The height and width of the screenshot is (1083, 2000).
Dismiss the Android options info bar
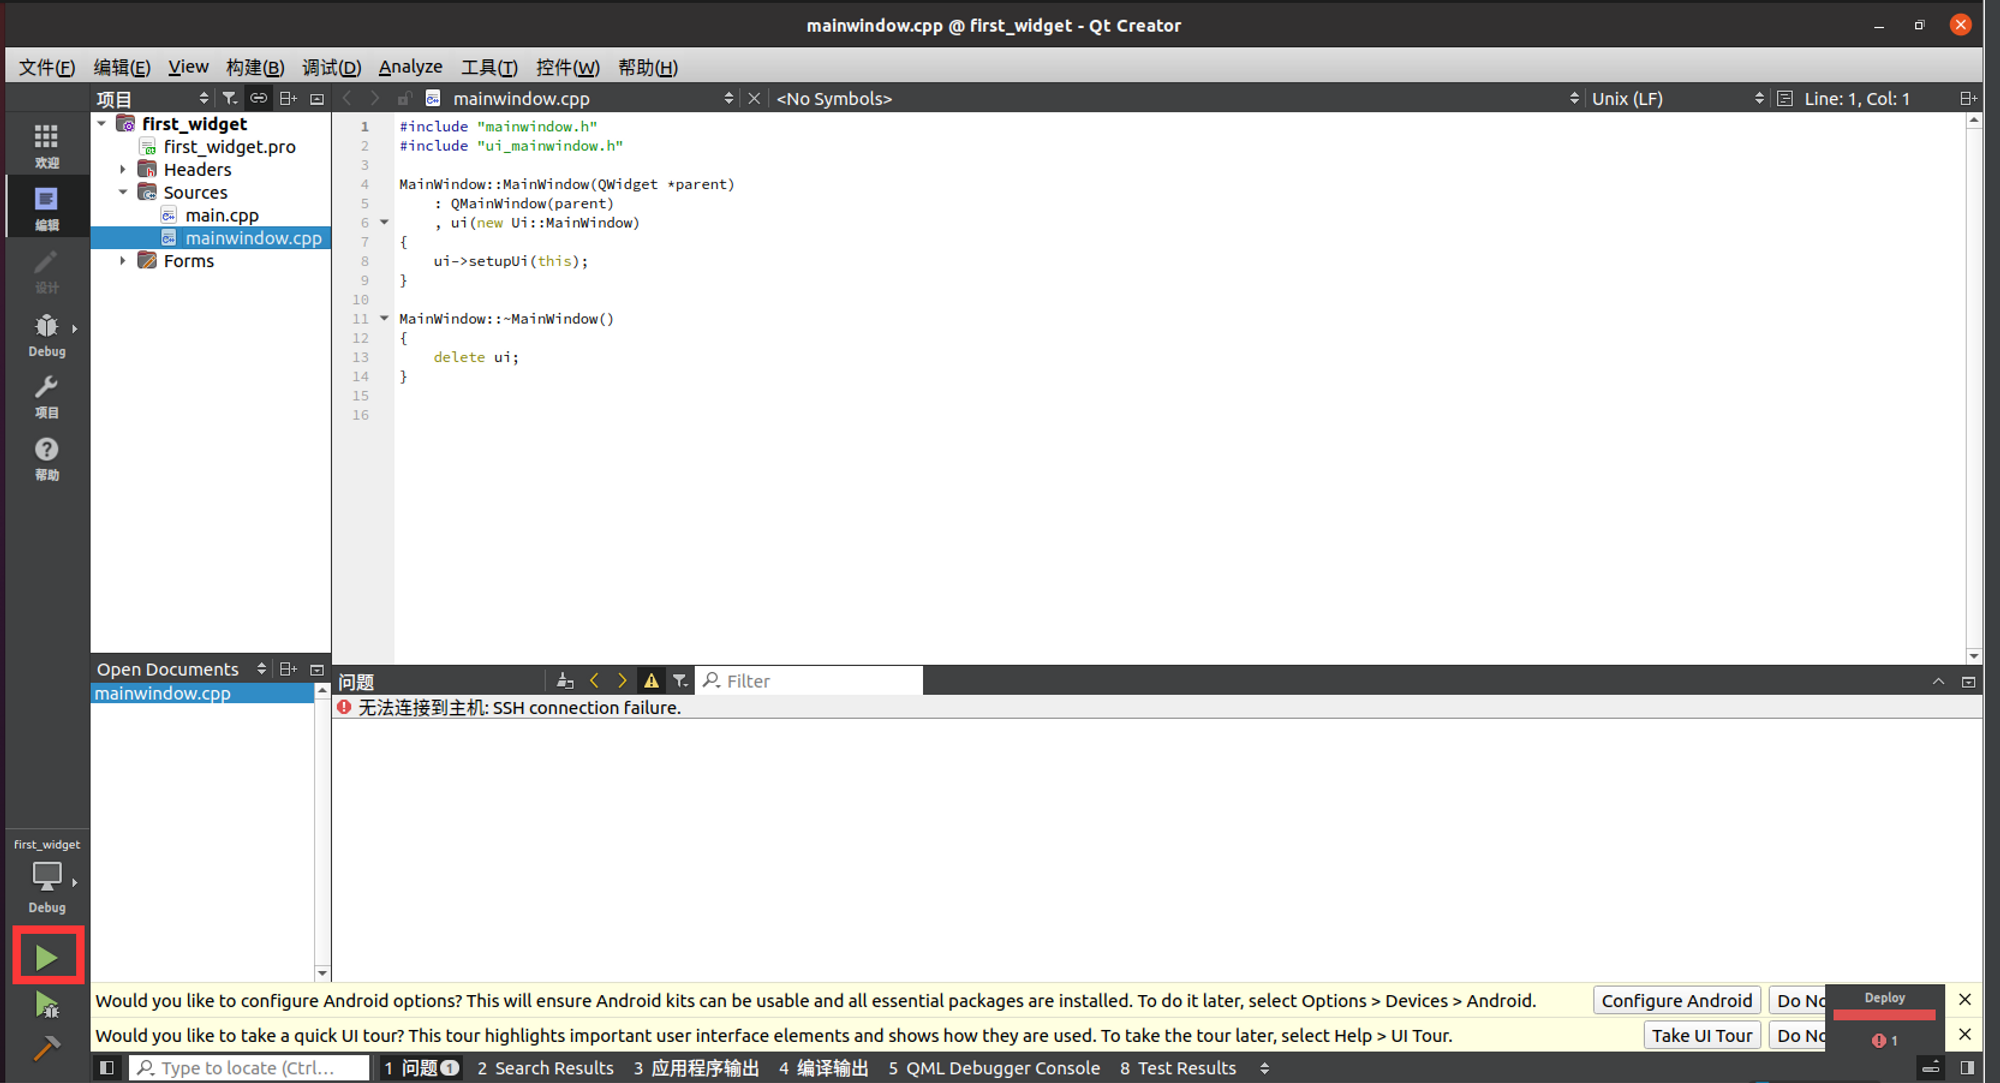click(1964, 1000)
